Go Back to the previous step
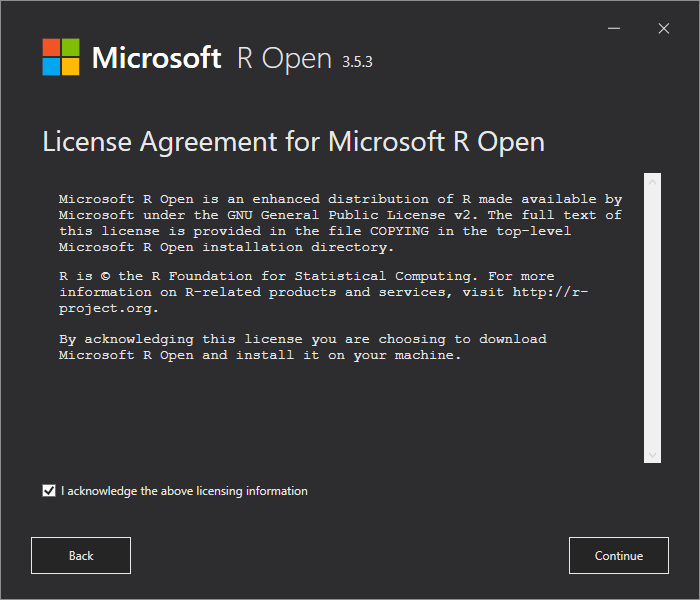 81,555
